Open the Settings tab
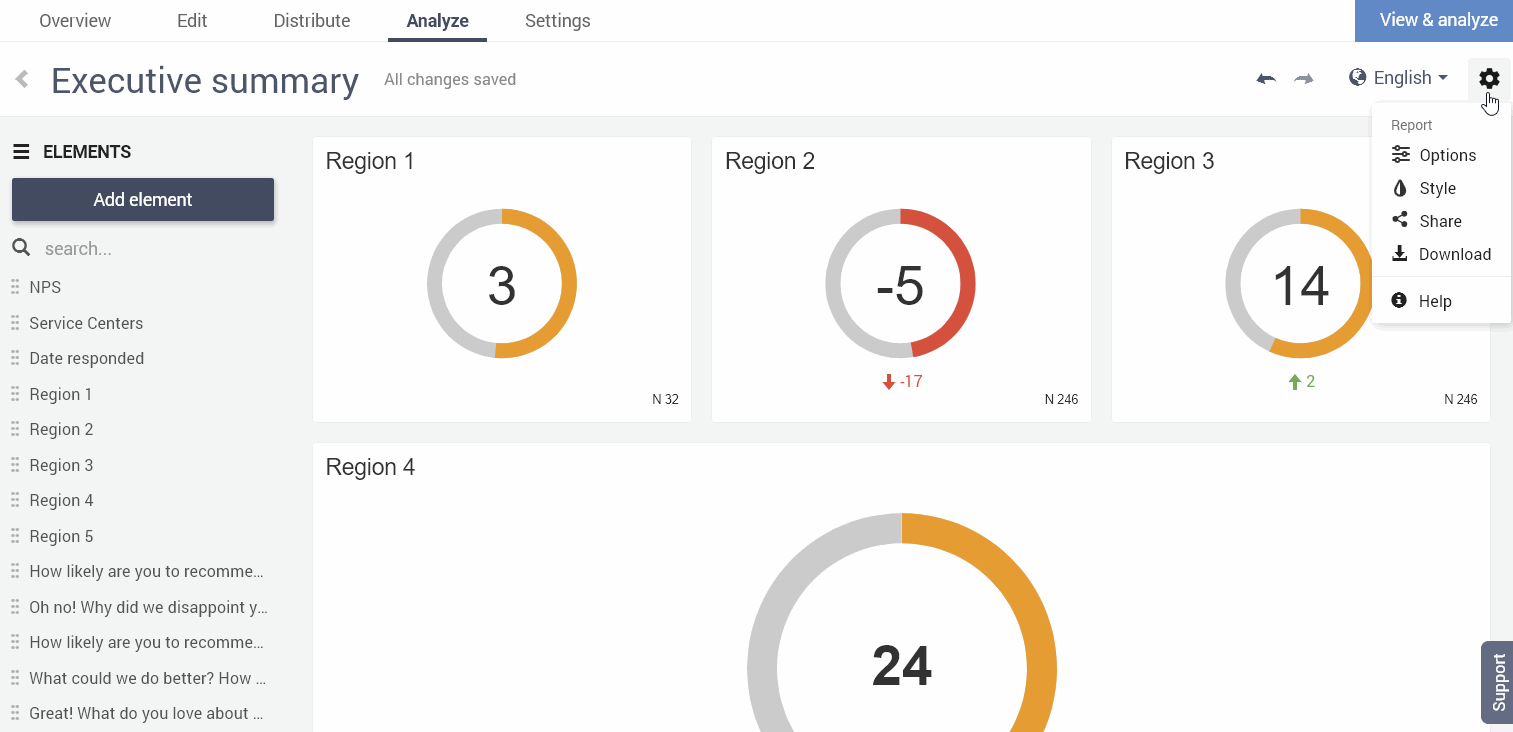 pos(558,21)
